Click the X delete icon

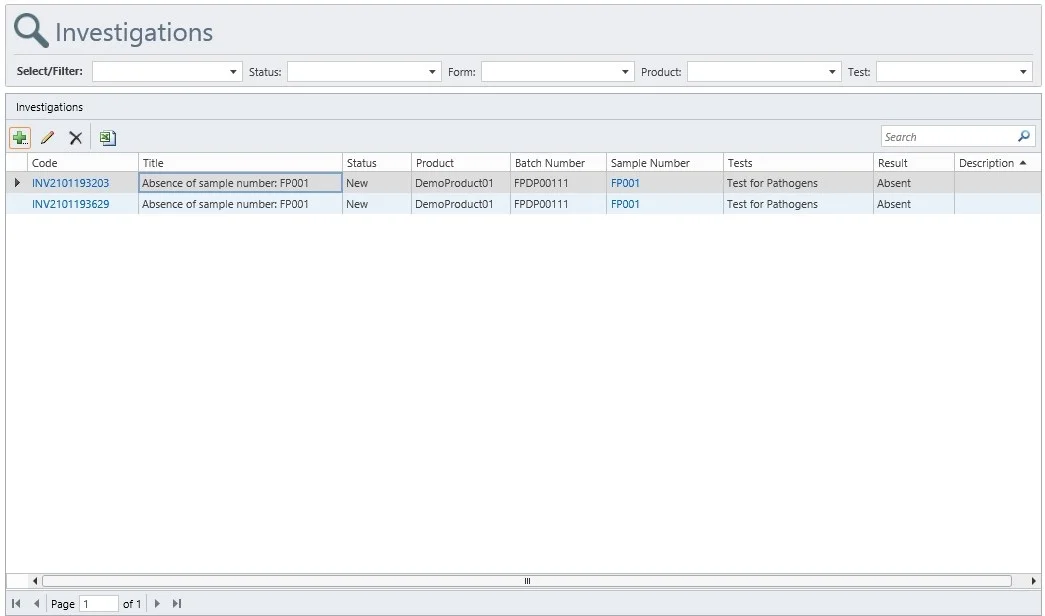[75, 138]
